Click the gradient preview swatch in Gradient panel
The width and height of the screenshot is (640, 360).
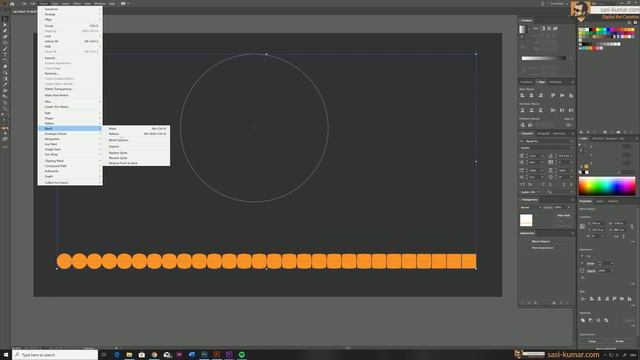(x=523, y=29)
